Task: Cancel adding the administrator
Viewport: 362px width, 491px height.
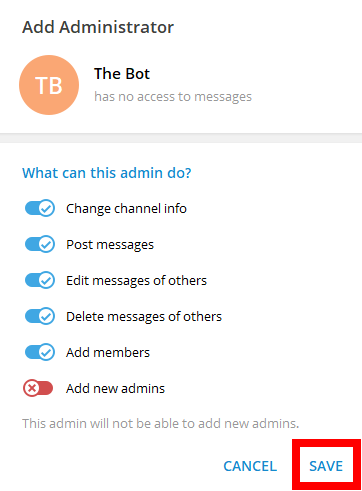Action: (250, 466)
